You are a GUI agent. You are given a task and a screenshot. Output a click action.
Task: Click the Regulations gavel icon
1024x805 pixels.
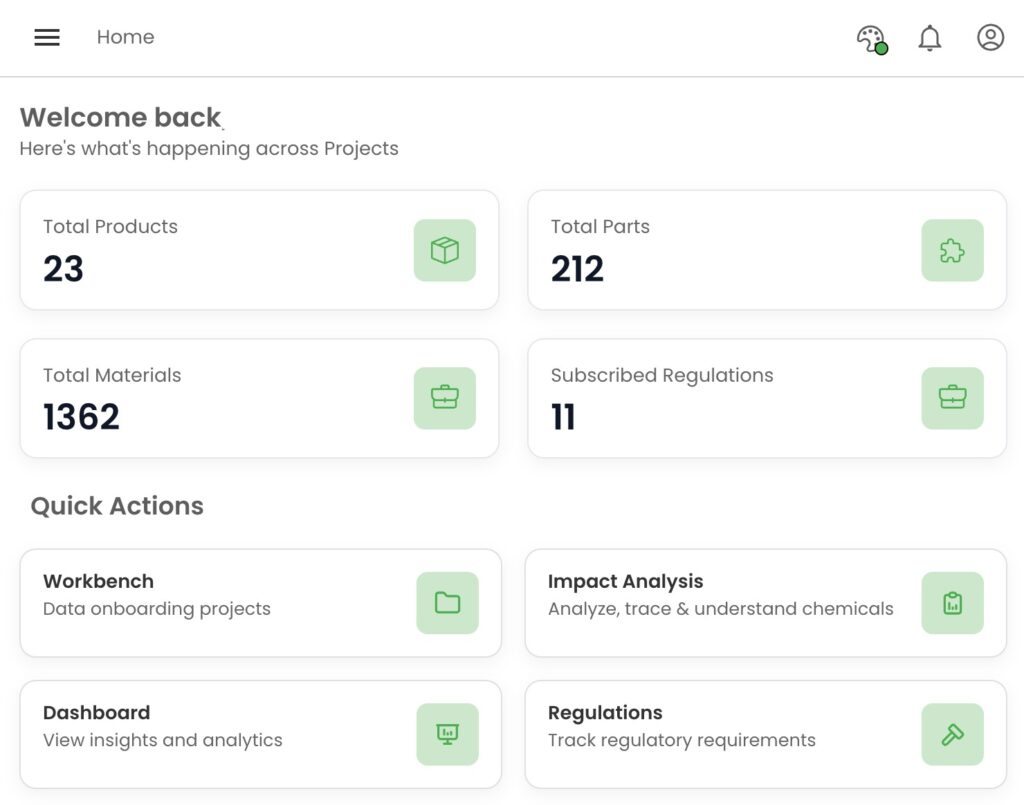click(x=952, y=734)
